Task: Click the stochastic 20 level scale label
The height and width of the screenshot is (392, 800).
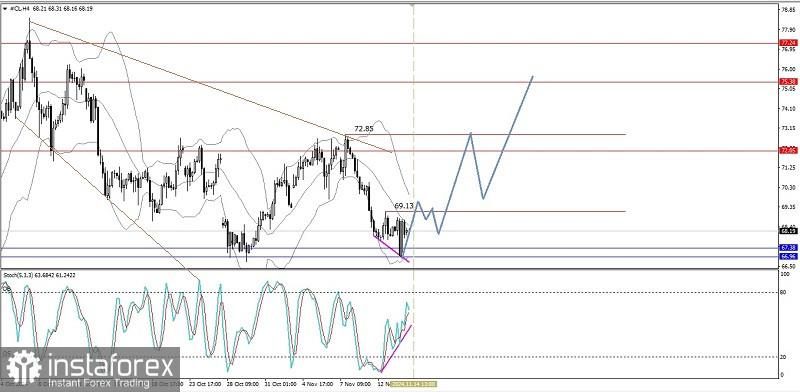Action: coord(782,357)
